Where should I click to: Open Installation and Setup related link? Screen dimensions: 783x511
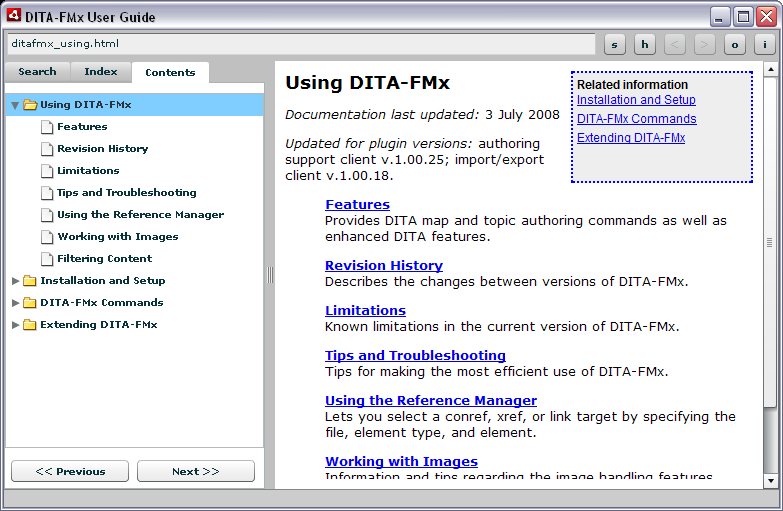coord(636,100)
